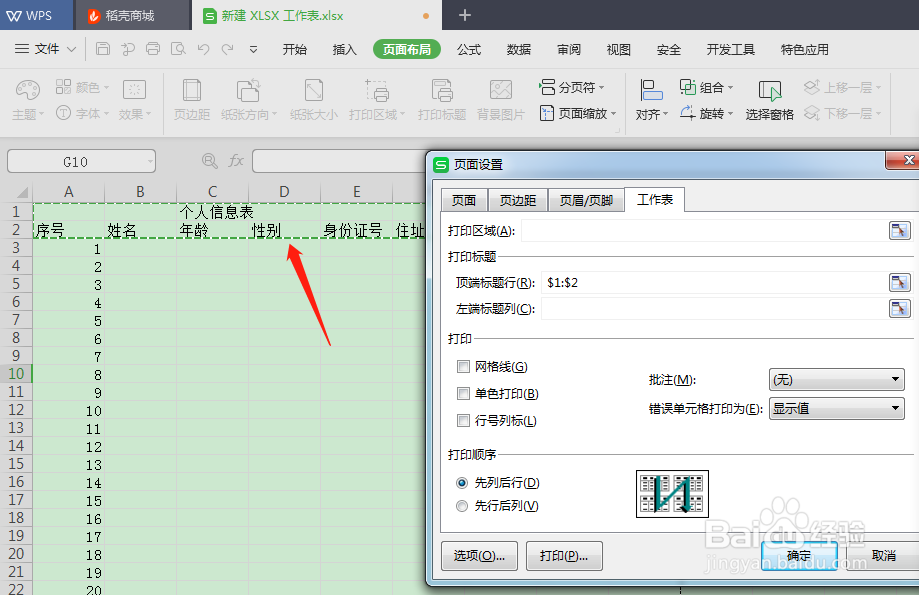919x595 pixels.
Task: Click the 选项 options button
Action: (479, 556)
